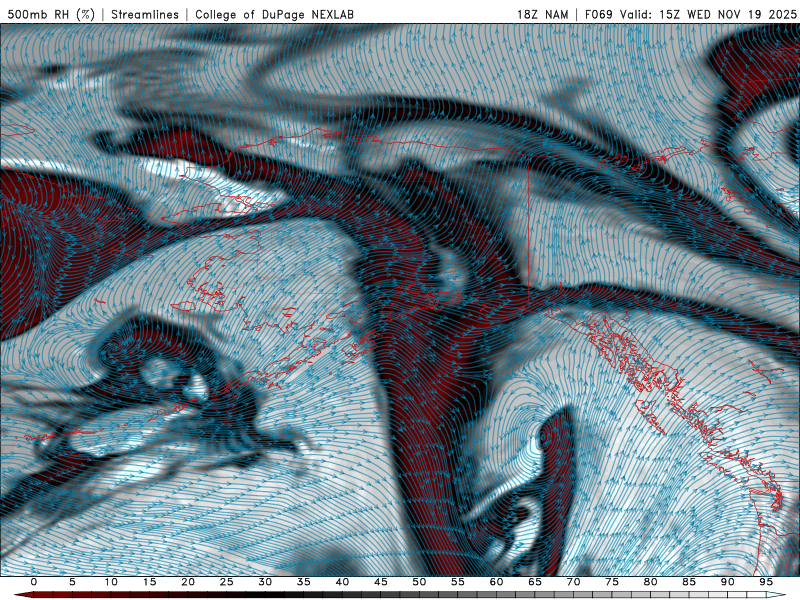Click the "18Z NAM" model run label
The height and width of the screenshot is (600, 800).
[542, 14]
